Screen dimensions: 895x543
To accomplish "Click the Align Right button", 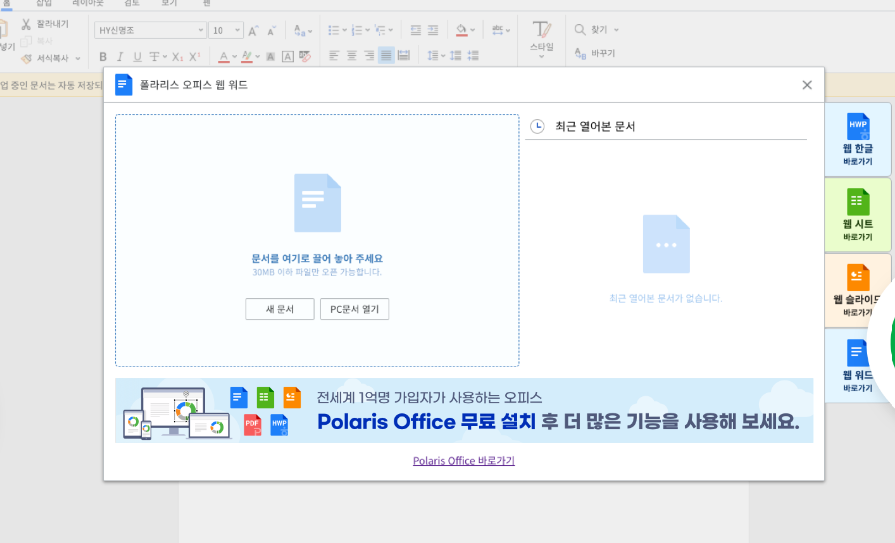I will pyautogui.click(x=369, y=55).
